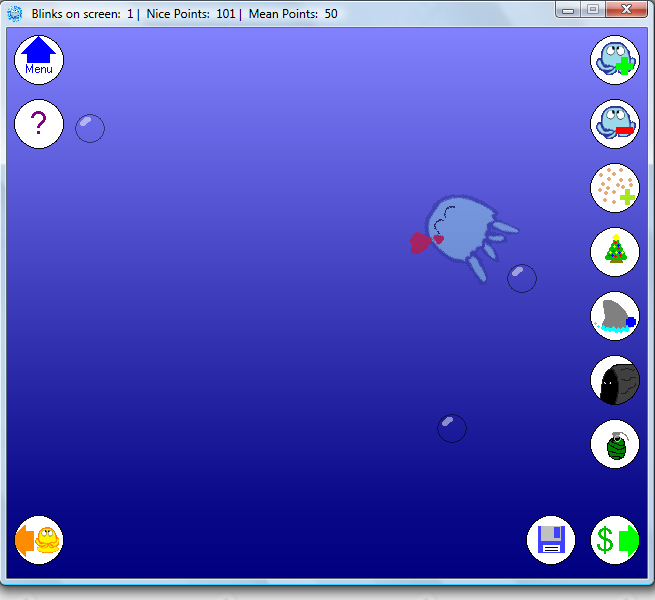The width and height of the screenshot is (655, 600).
Task: Place the Christmas tree decoration
Action: tap(614, 252)
